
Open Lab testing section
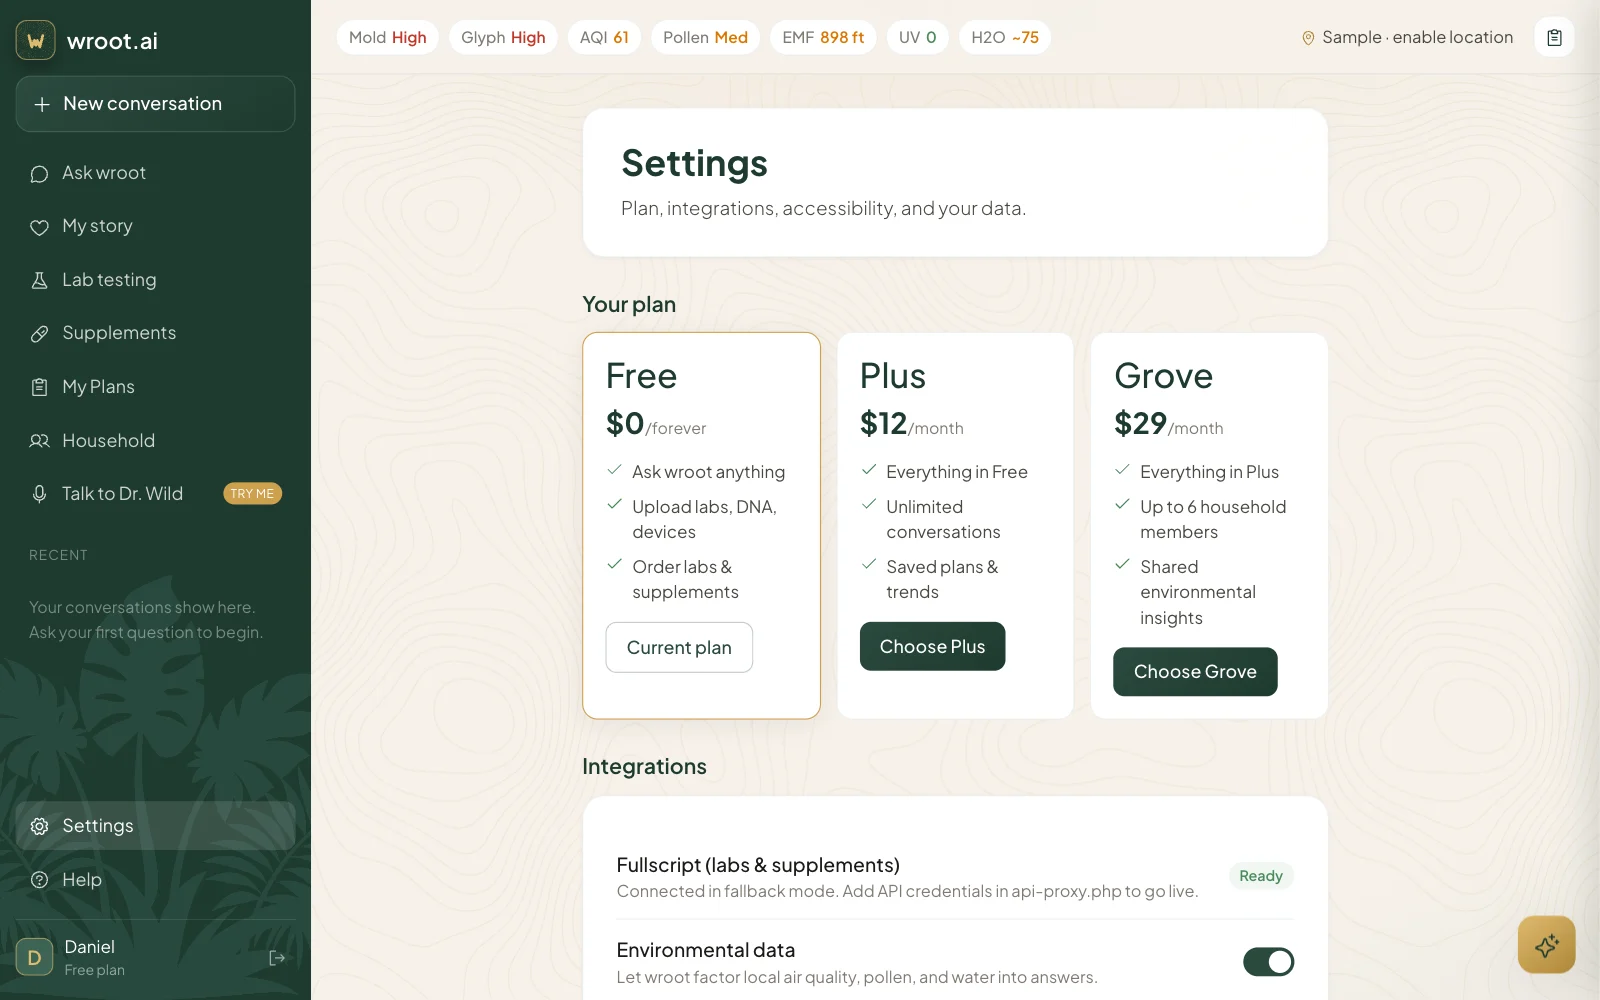(155, 280)
